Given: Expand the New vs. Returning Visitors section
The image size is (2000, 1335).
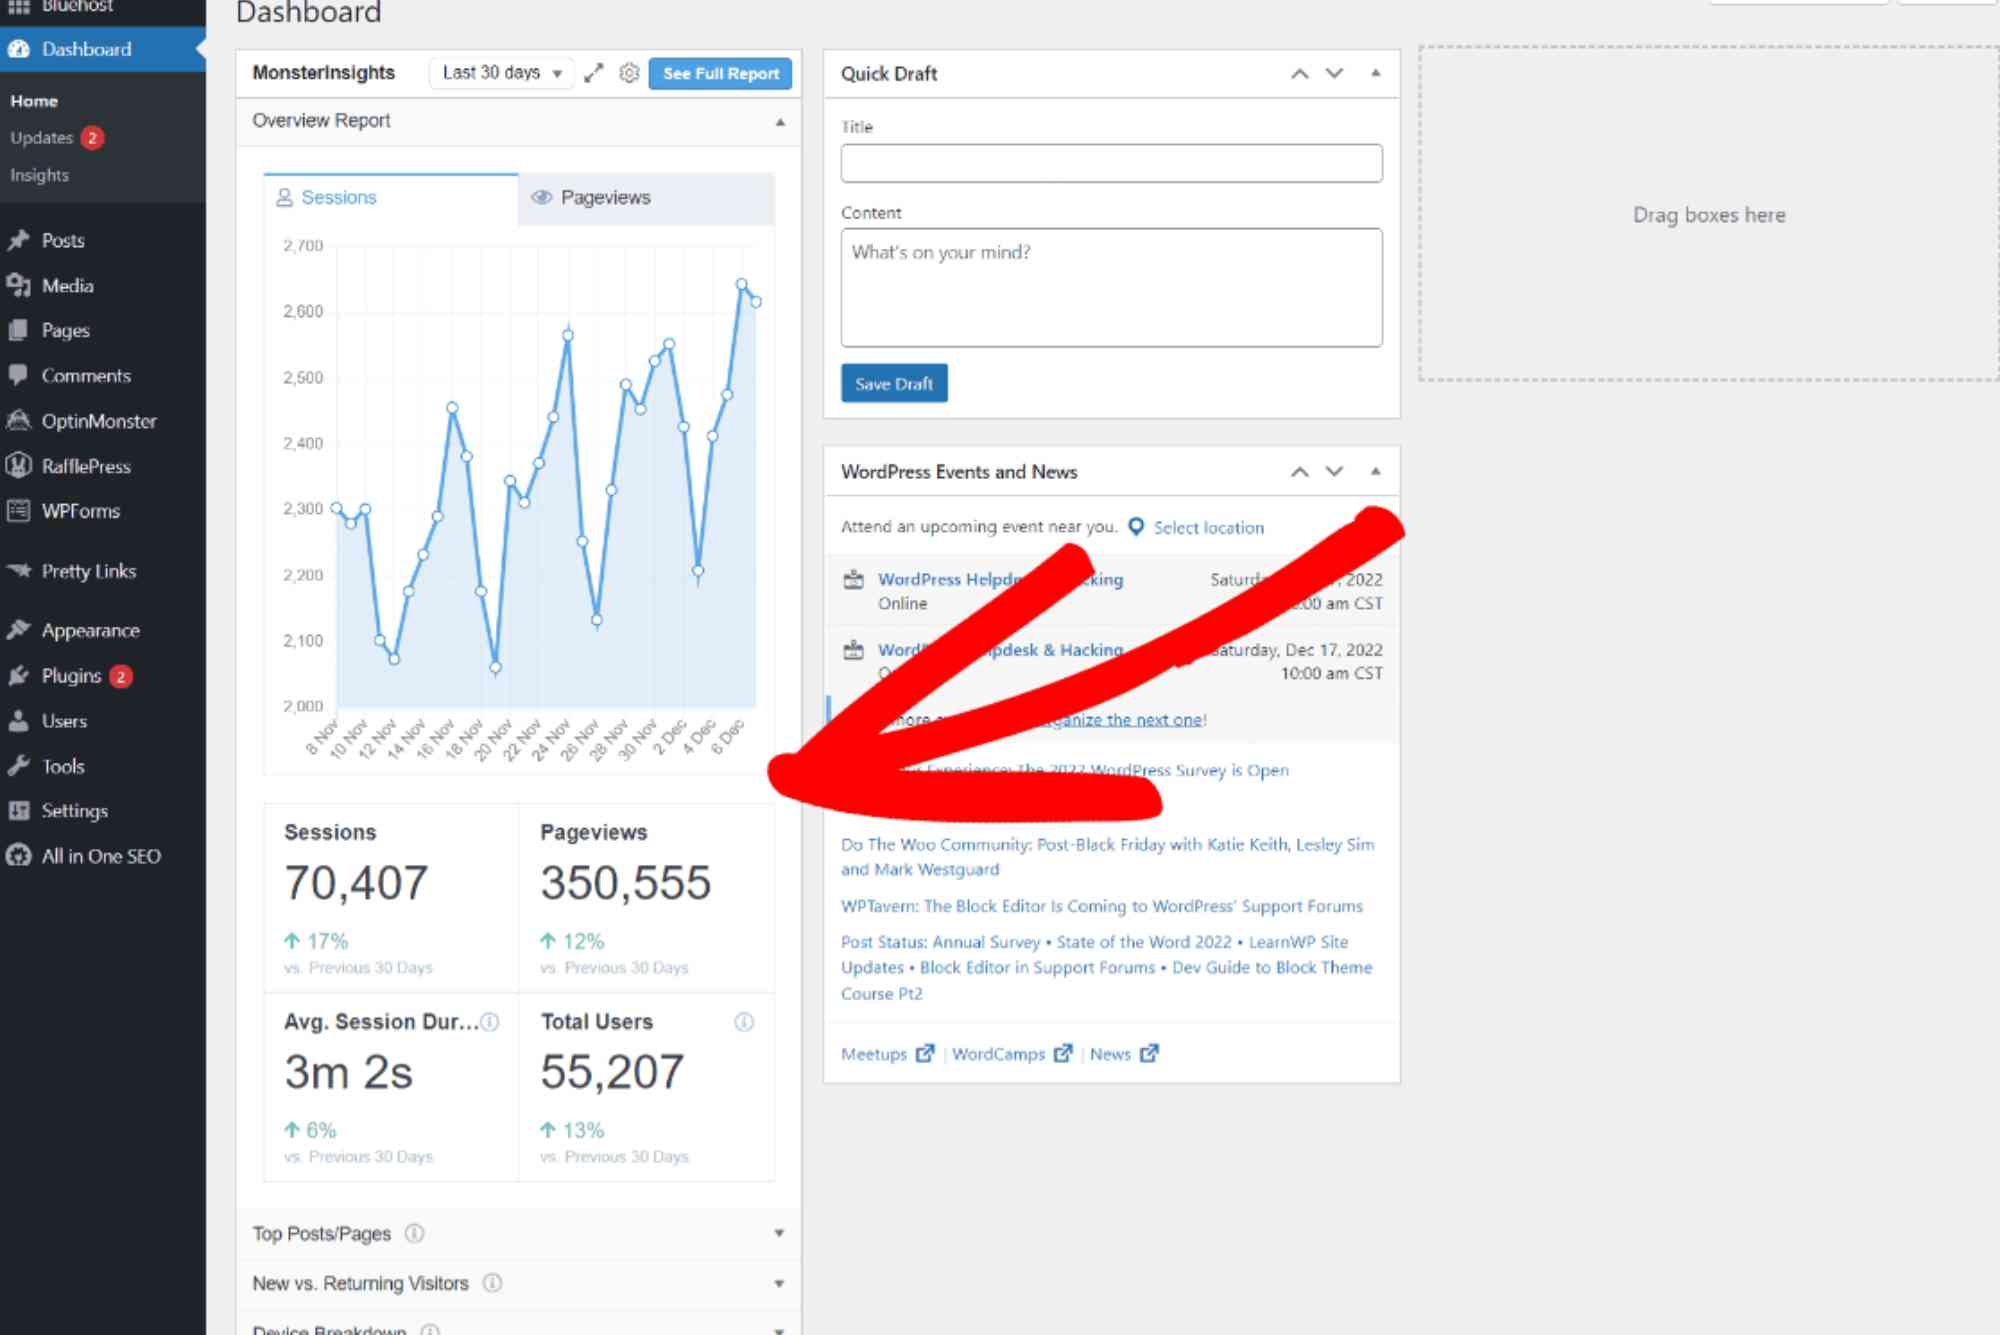Looking at the screenshot, I should coord(779,1283).
